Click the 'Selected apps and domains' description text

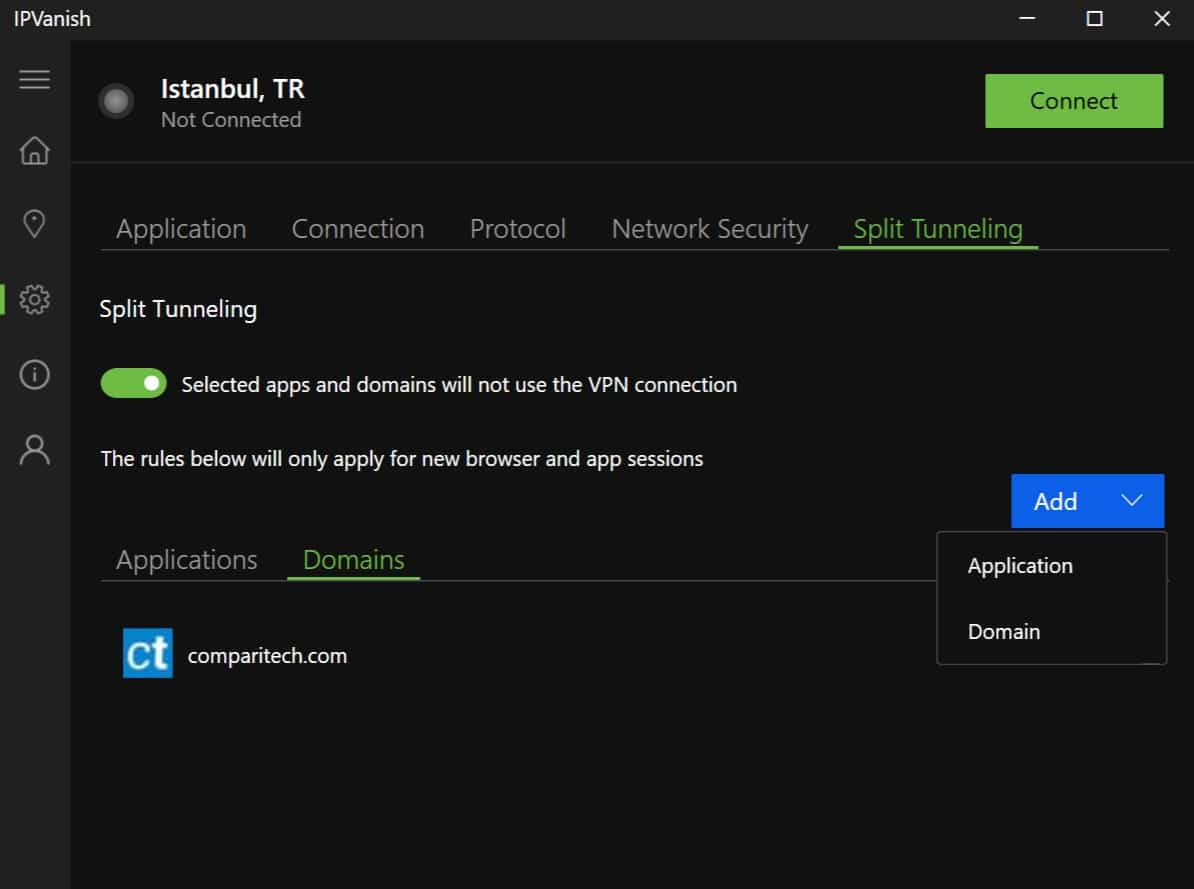[x=459, y=385]
